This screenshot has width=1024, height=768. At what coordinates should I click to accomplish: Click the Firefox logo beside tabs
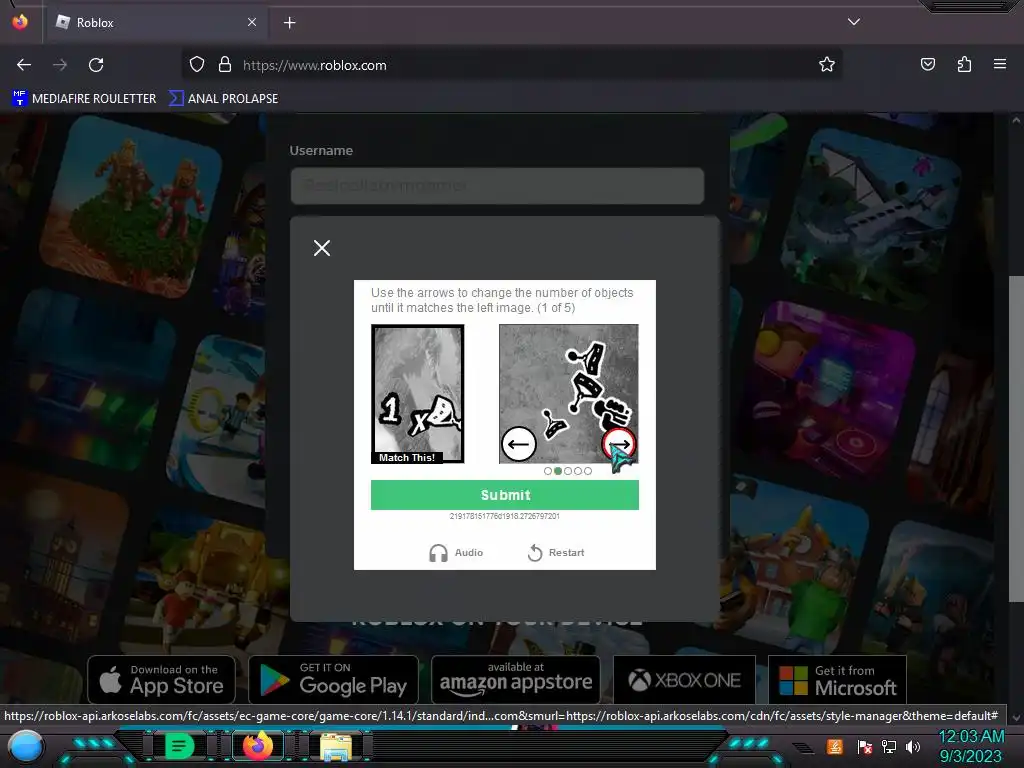pos(20,22)
